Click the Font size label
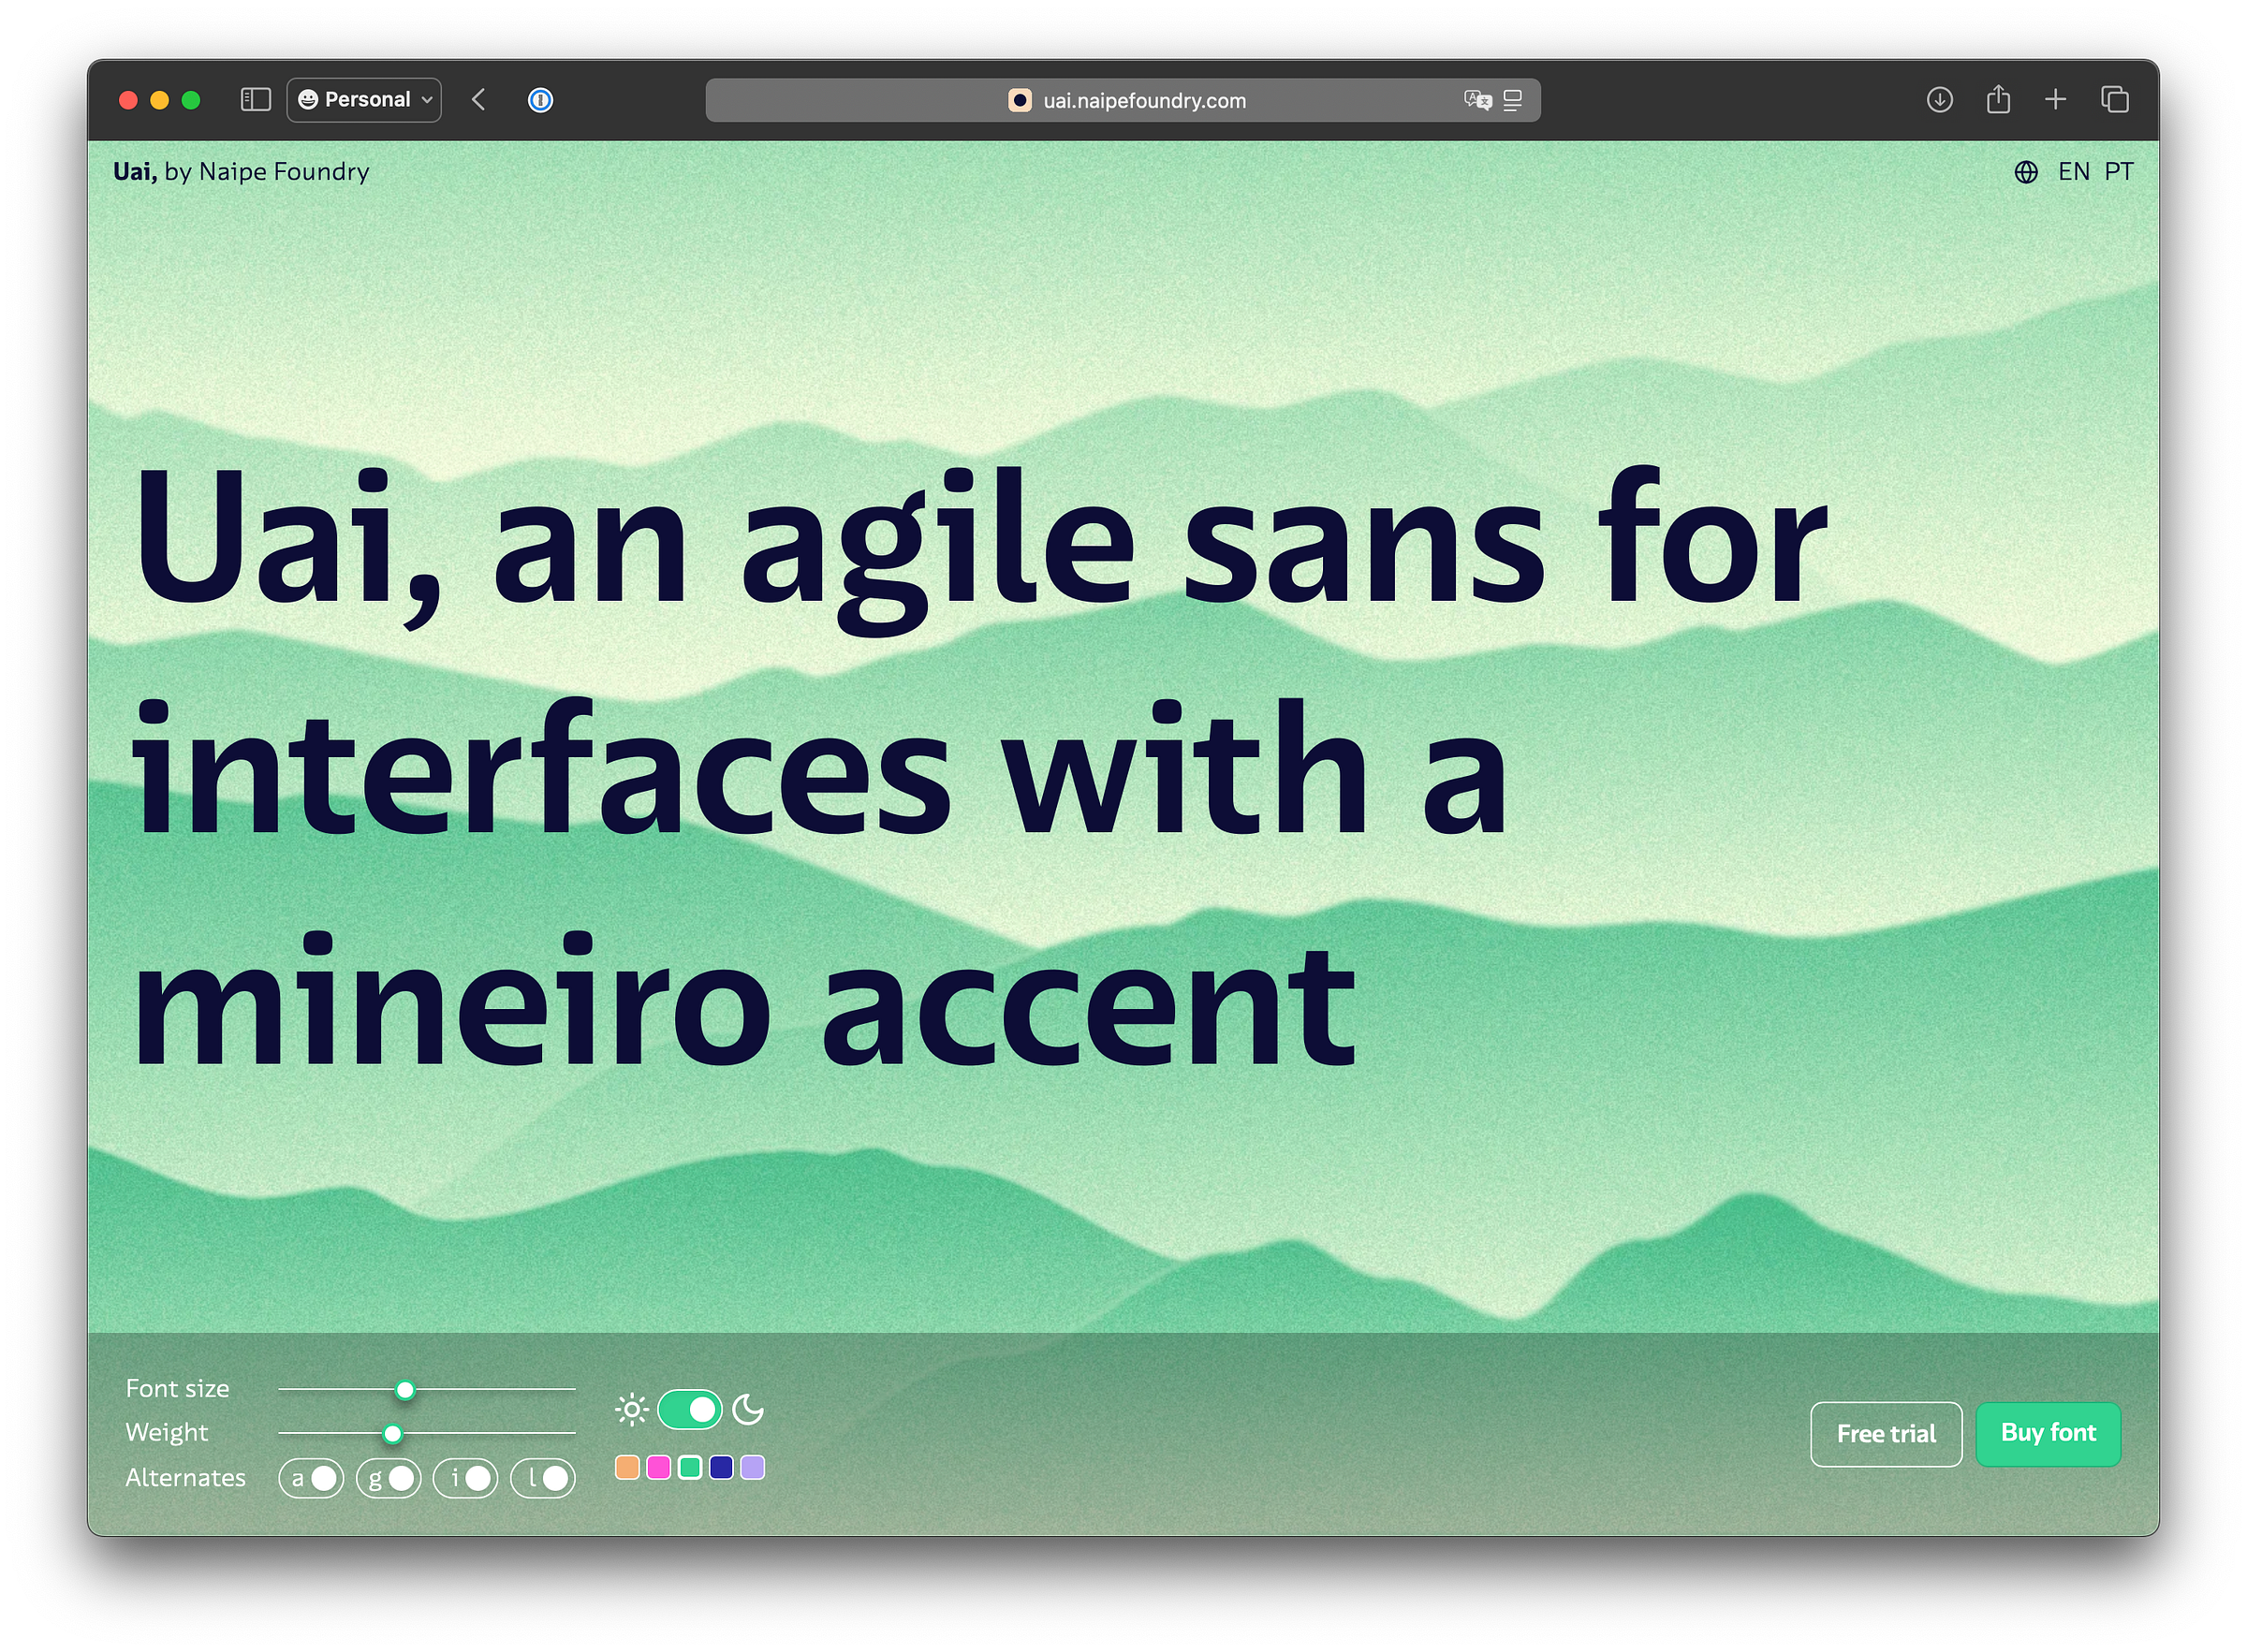Screen dimensions: 2247x1652 coord(177,1388)
